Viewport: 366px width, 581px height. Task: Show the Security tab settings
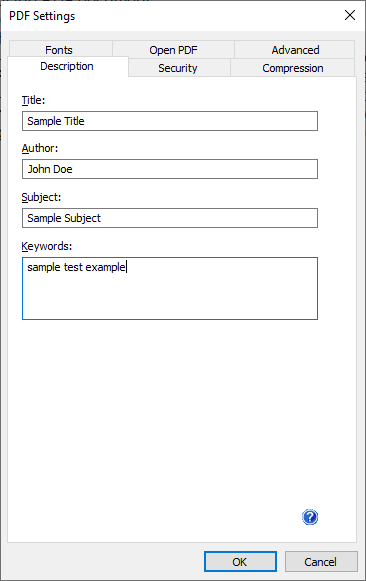tap(179, 68)
